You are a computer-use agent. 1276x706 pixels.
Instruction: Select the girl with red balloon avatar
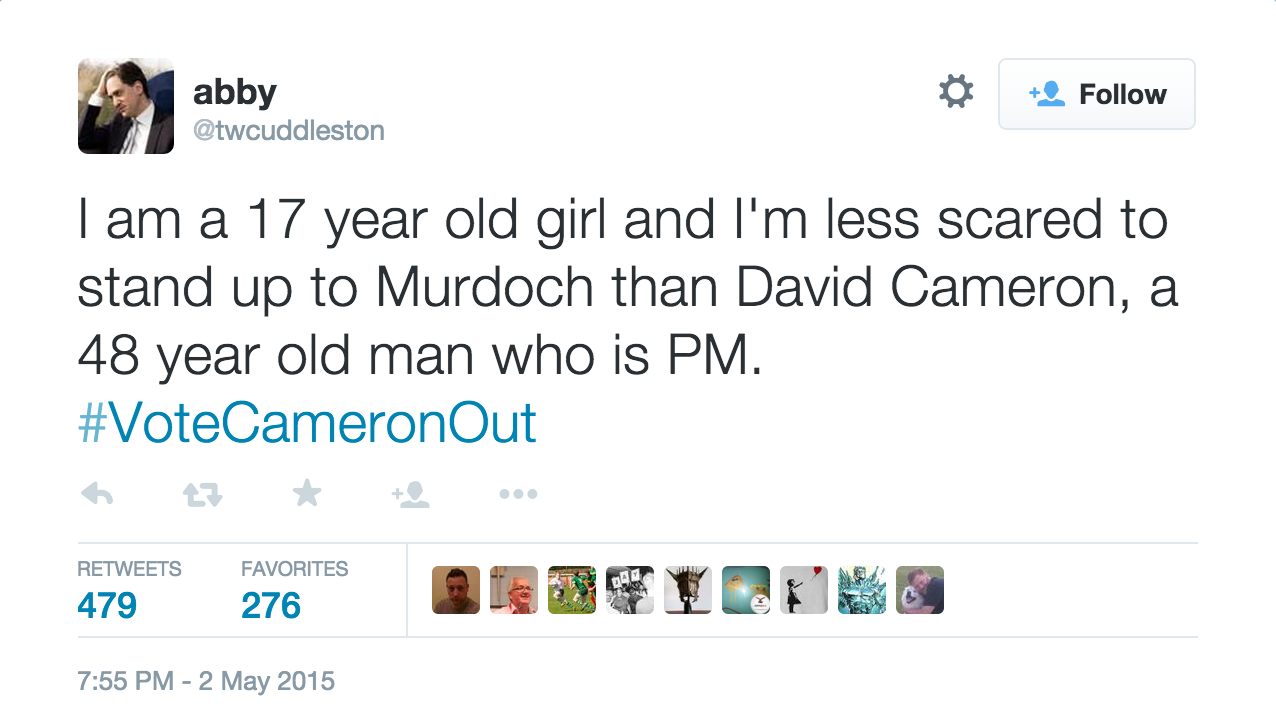(x=804, y=590)
